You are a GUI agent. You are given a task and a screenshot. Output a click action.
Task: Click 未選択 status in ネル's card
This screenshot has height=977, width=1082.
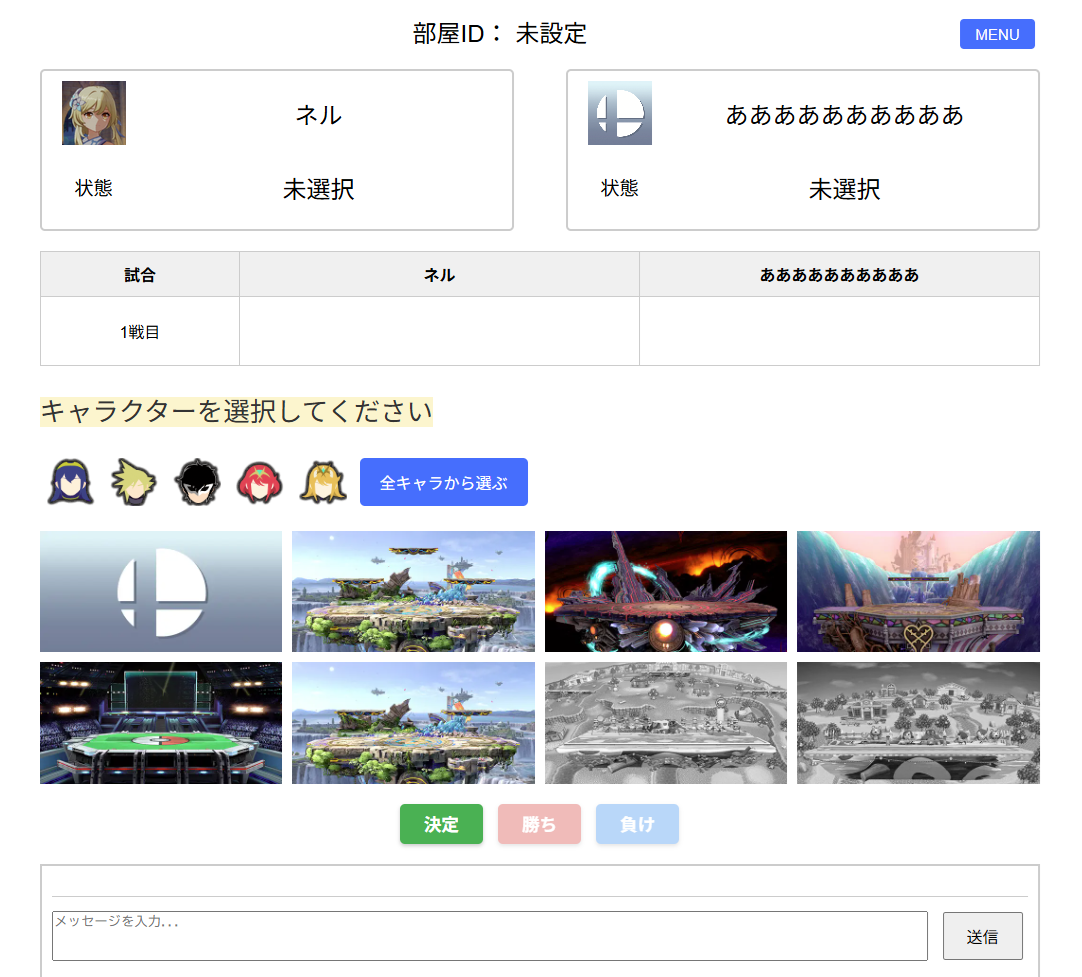[319, 189]
